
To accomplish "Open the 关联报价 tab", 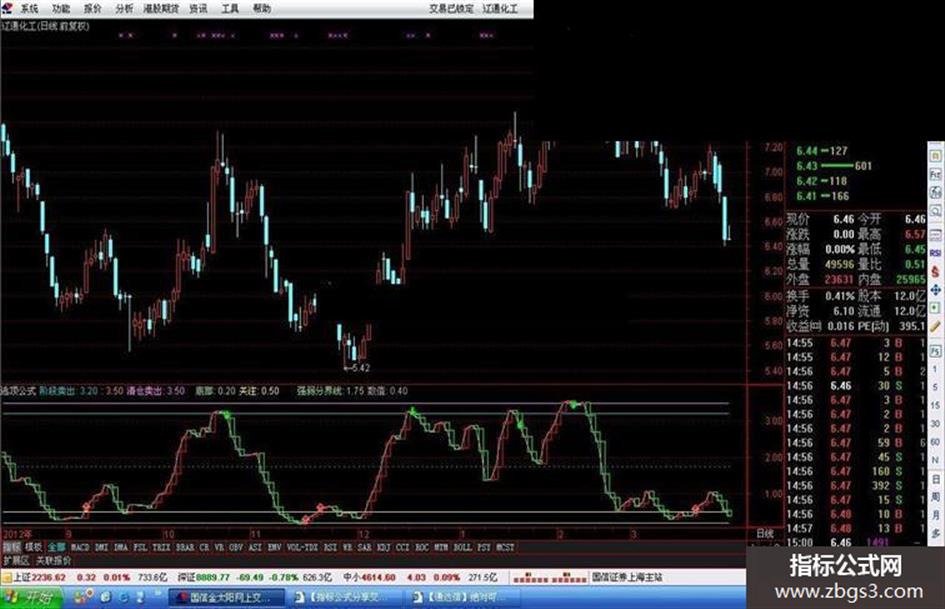I will pyautogui.click(x=54, y=561).
